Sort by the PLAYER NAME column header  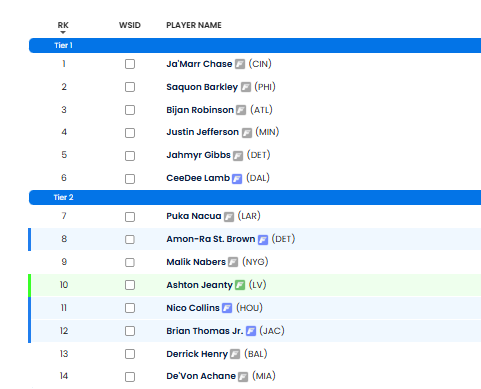click(194, 25)
